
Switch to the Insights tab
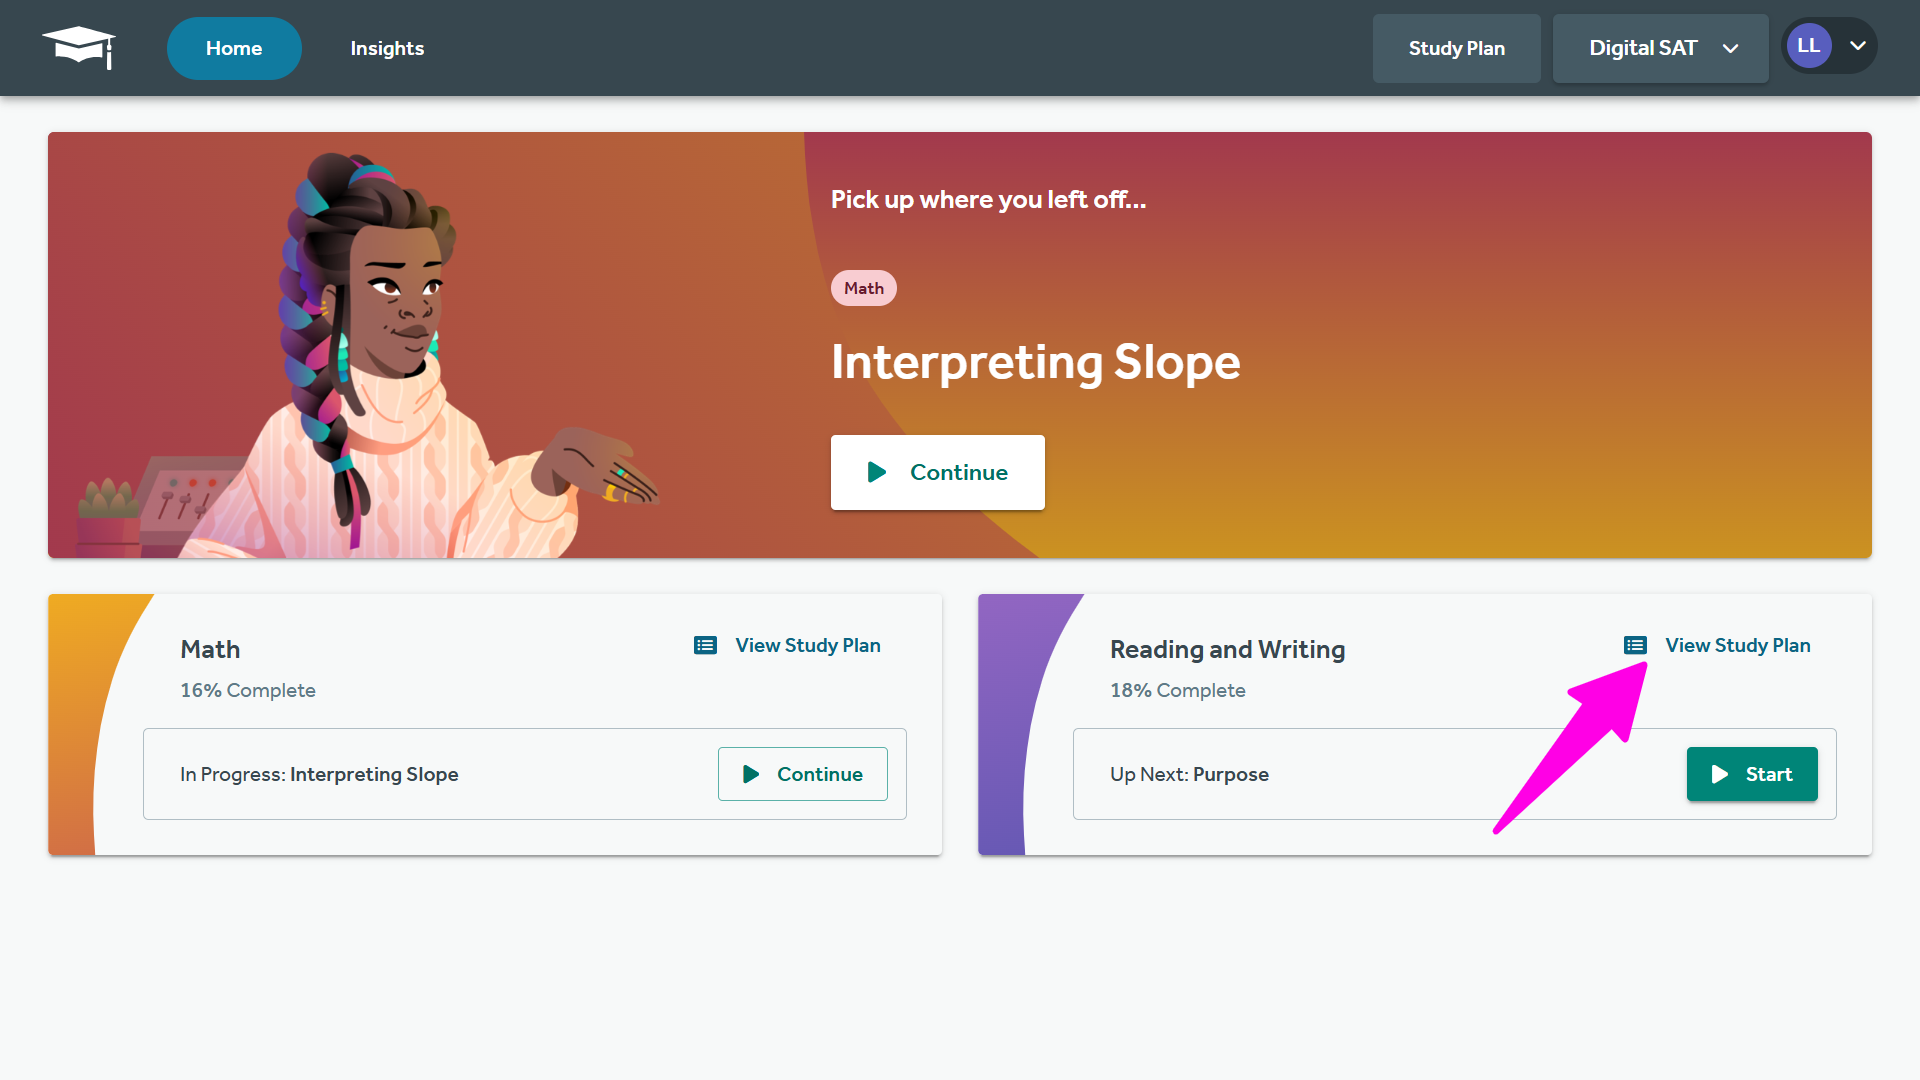[x=387, y=48]
